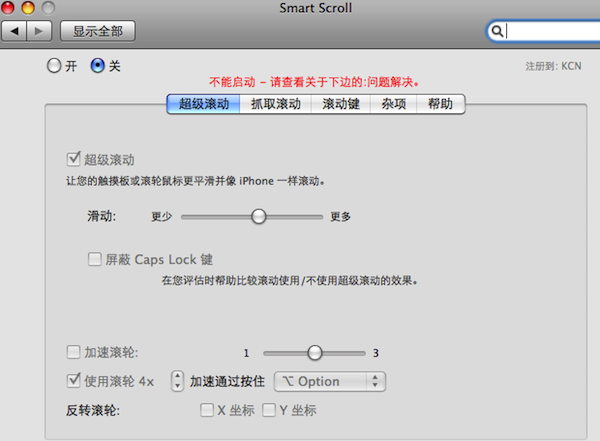Open the 滚动键 tab
This screenshot has height=441, width=600.
coord(341,104)
